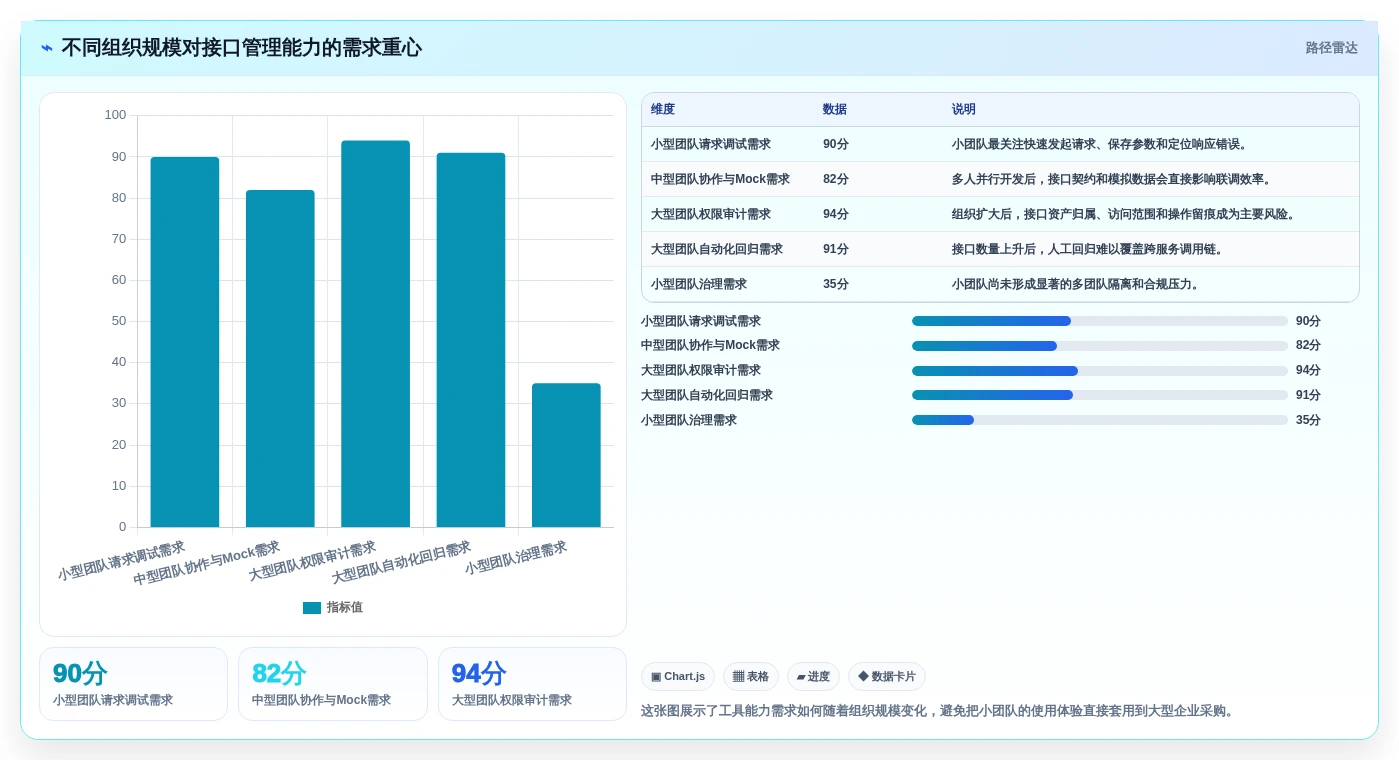Click the x-axis label 小型团队治理需求
The height and width of the screenshot is (760, 1399).
(x=515, y=558)
